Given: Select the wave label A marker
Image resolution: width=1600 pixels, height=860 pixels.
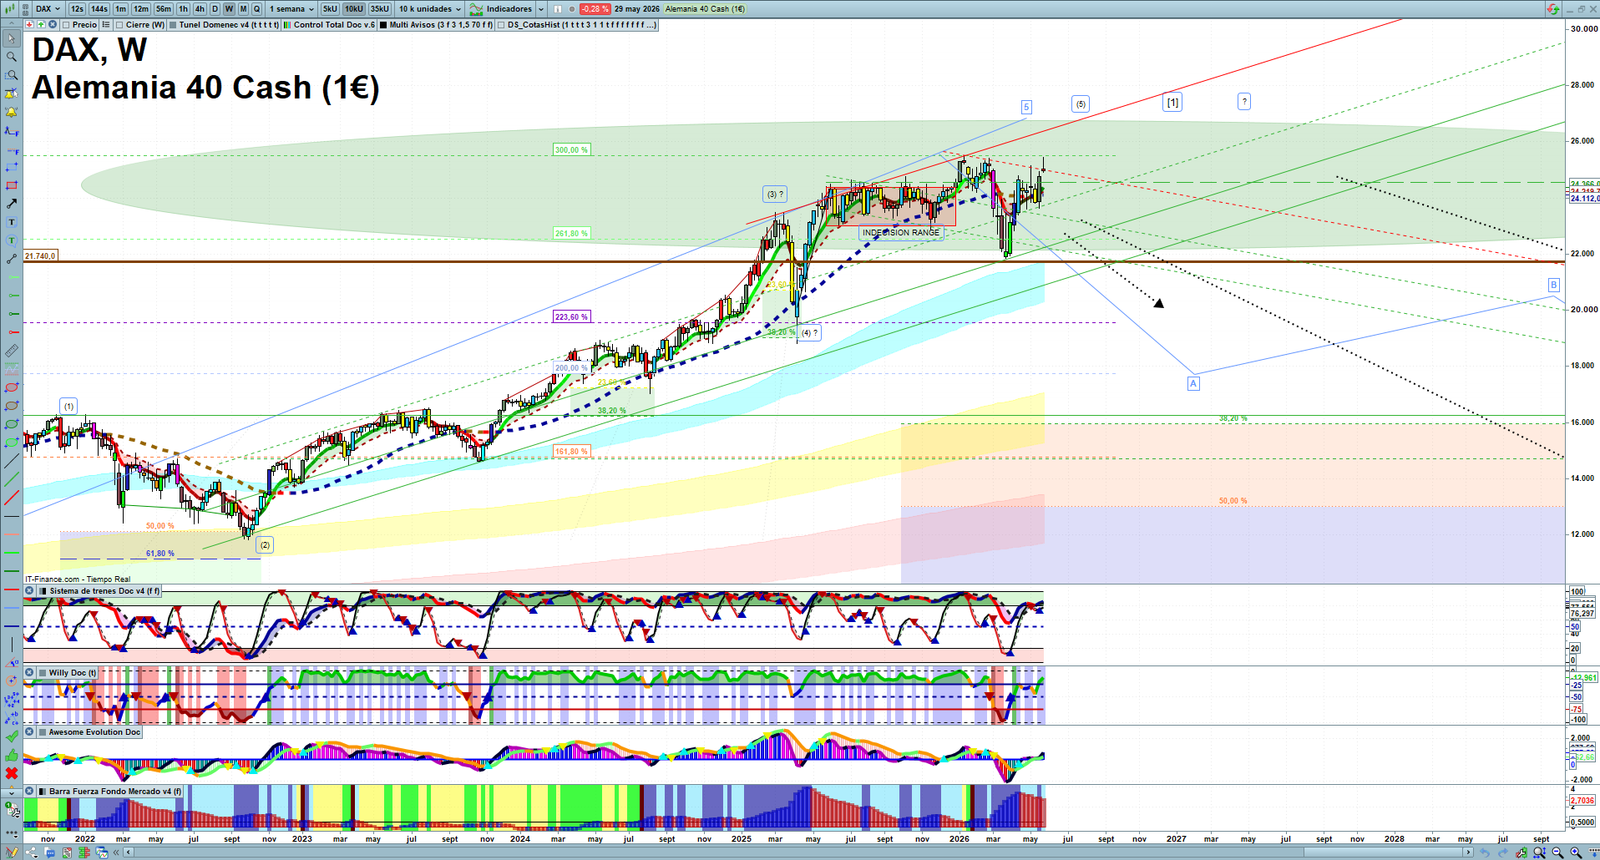Looking at the screenshot, I should tap(1193, 383).
